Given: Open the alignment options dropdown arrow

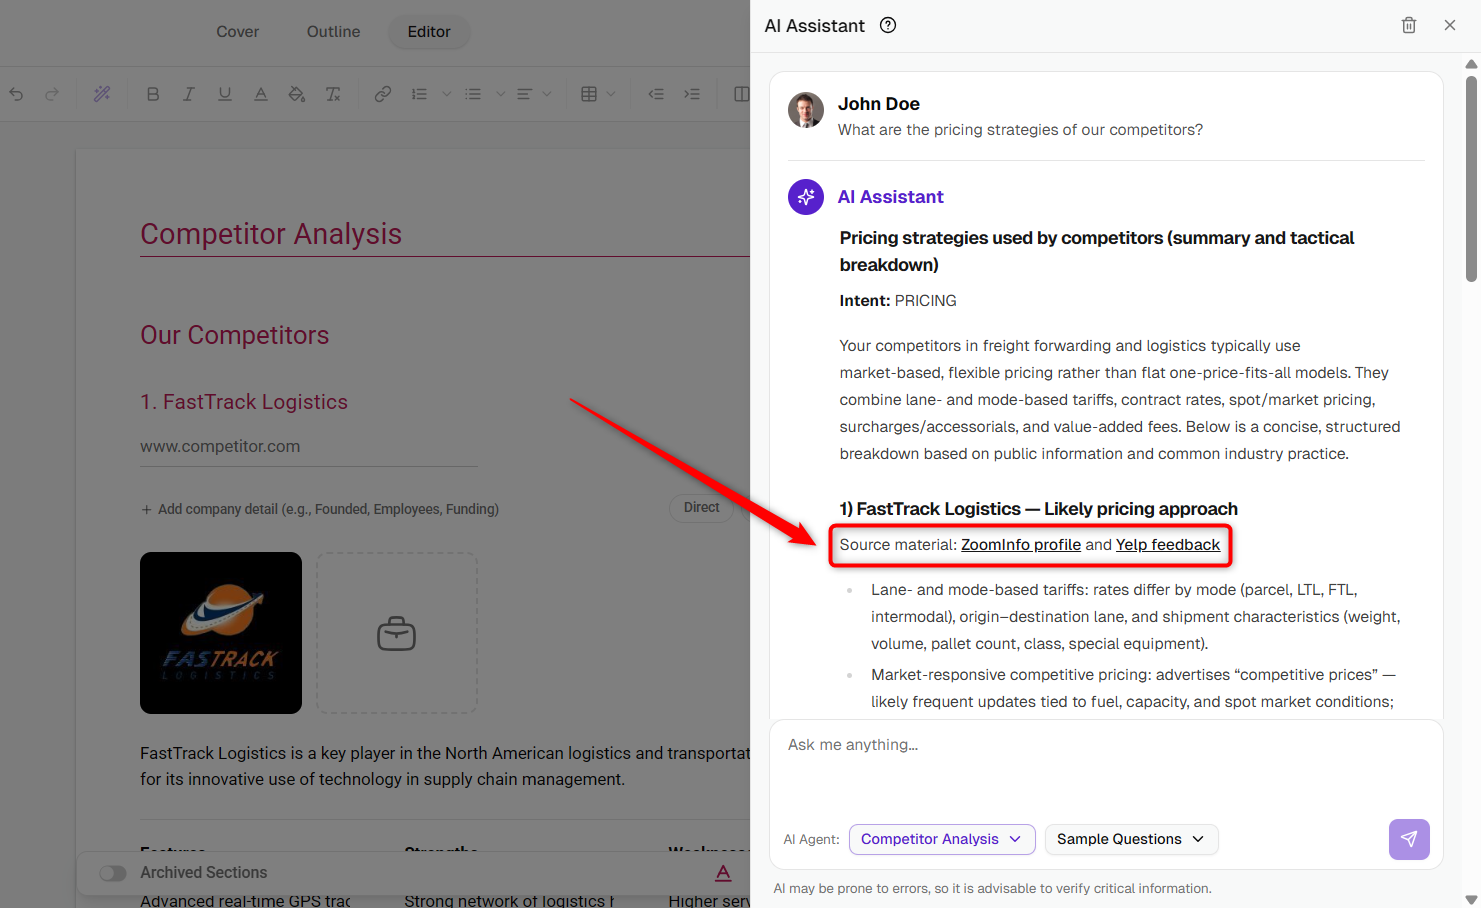Looking at the screenshot, I should tap(547, 94).
